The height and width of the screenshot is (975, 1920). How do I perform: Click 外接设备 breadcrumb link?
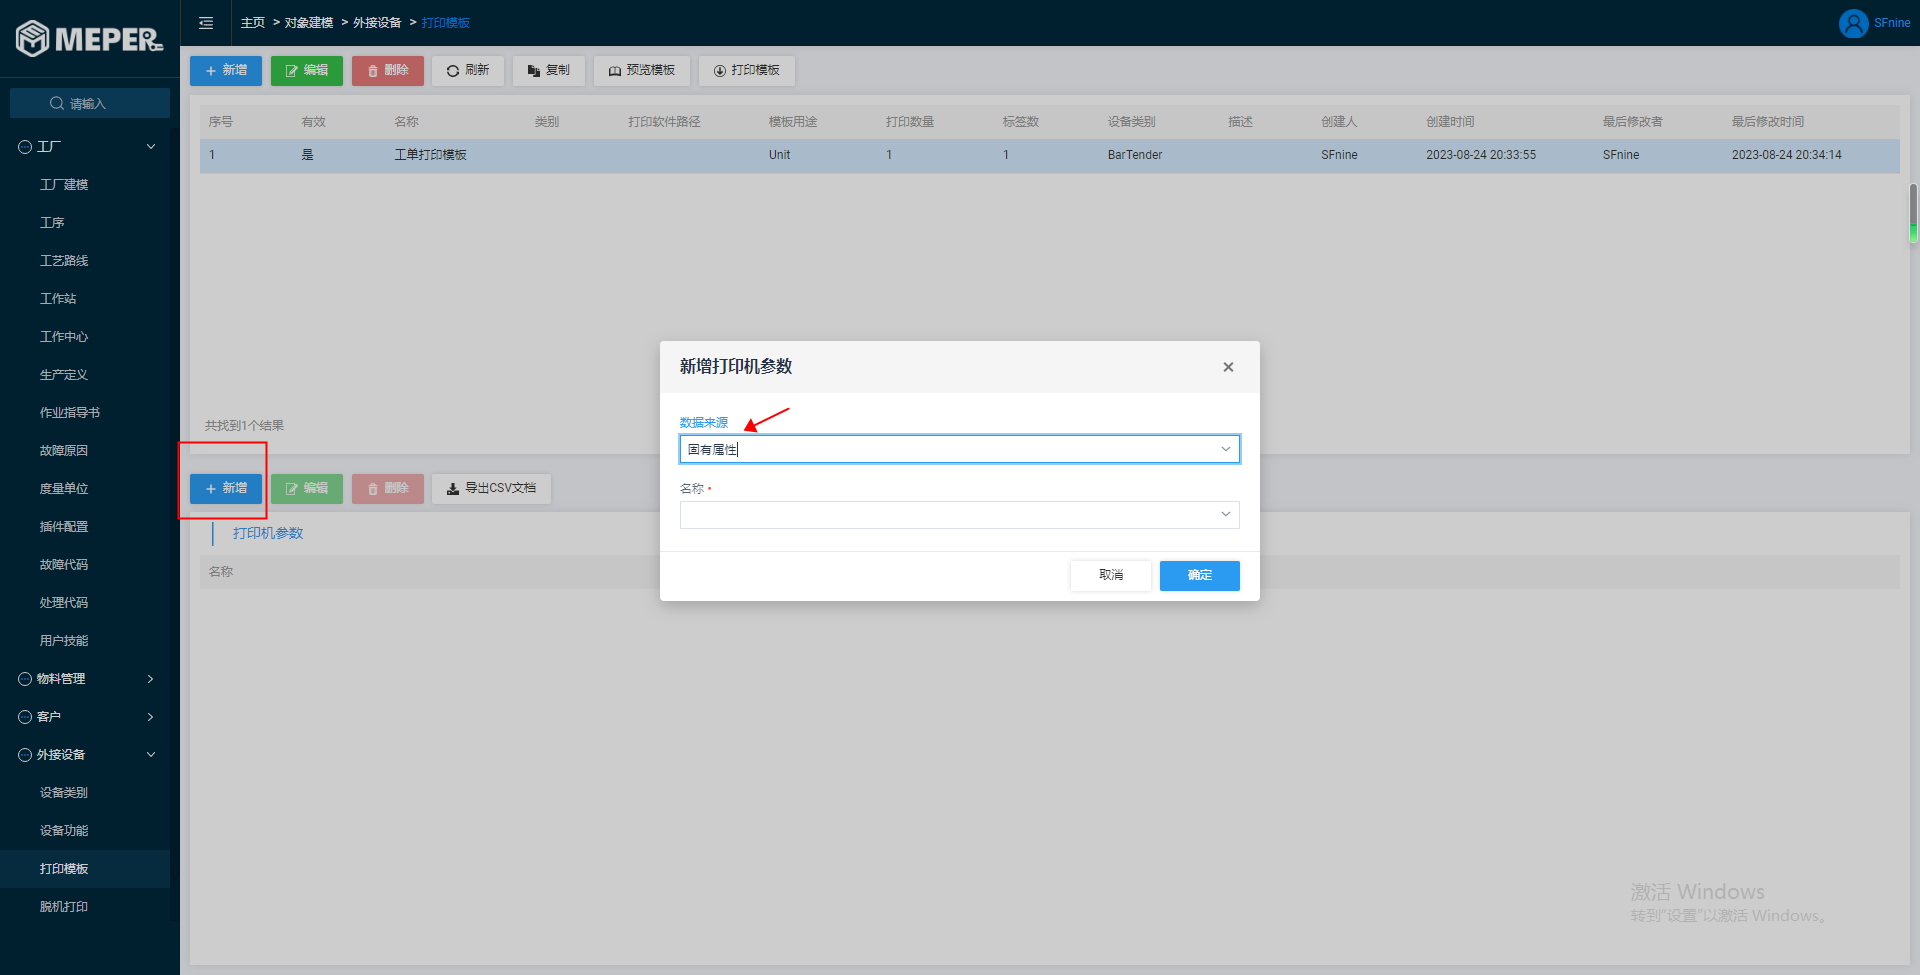(377, 22)
